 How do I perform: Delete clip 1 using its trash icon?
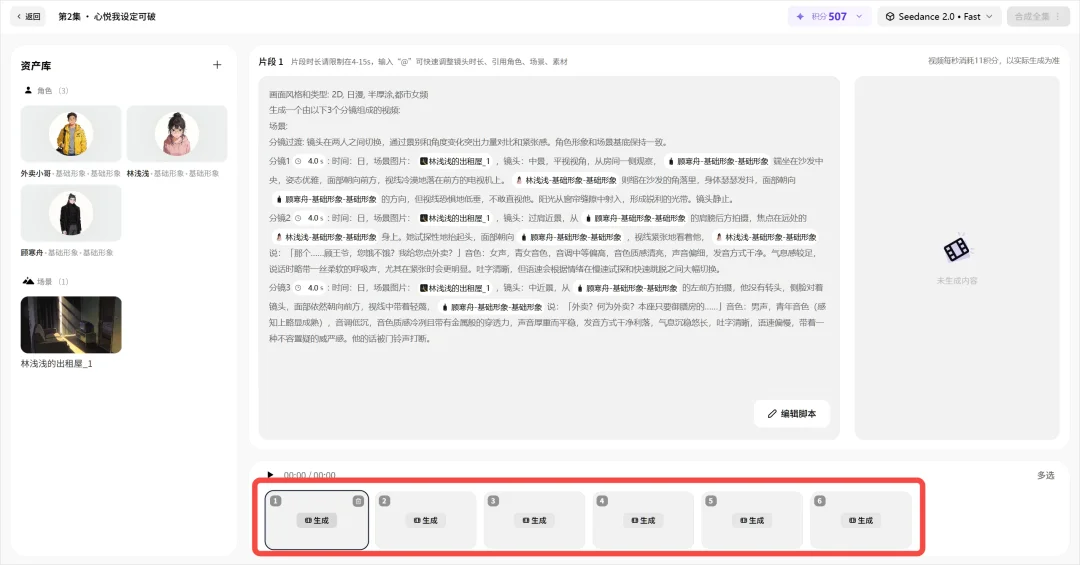358,501
